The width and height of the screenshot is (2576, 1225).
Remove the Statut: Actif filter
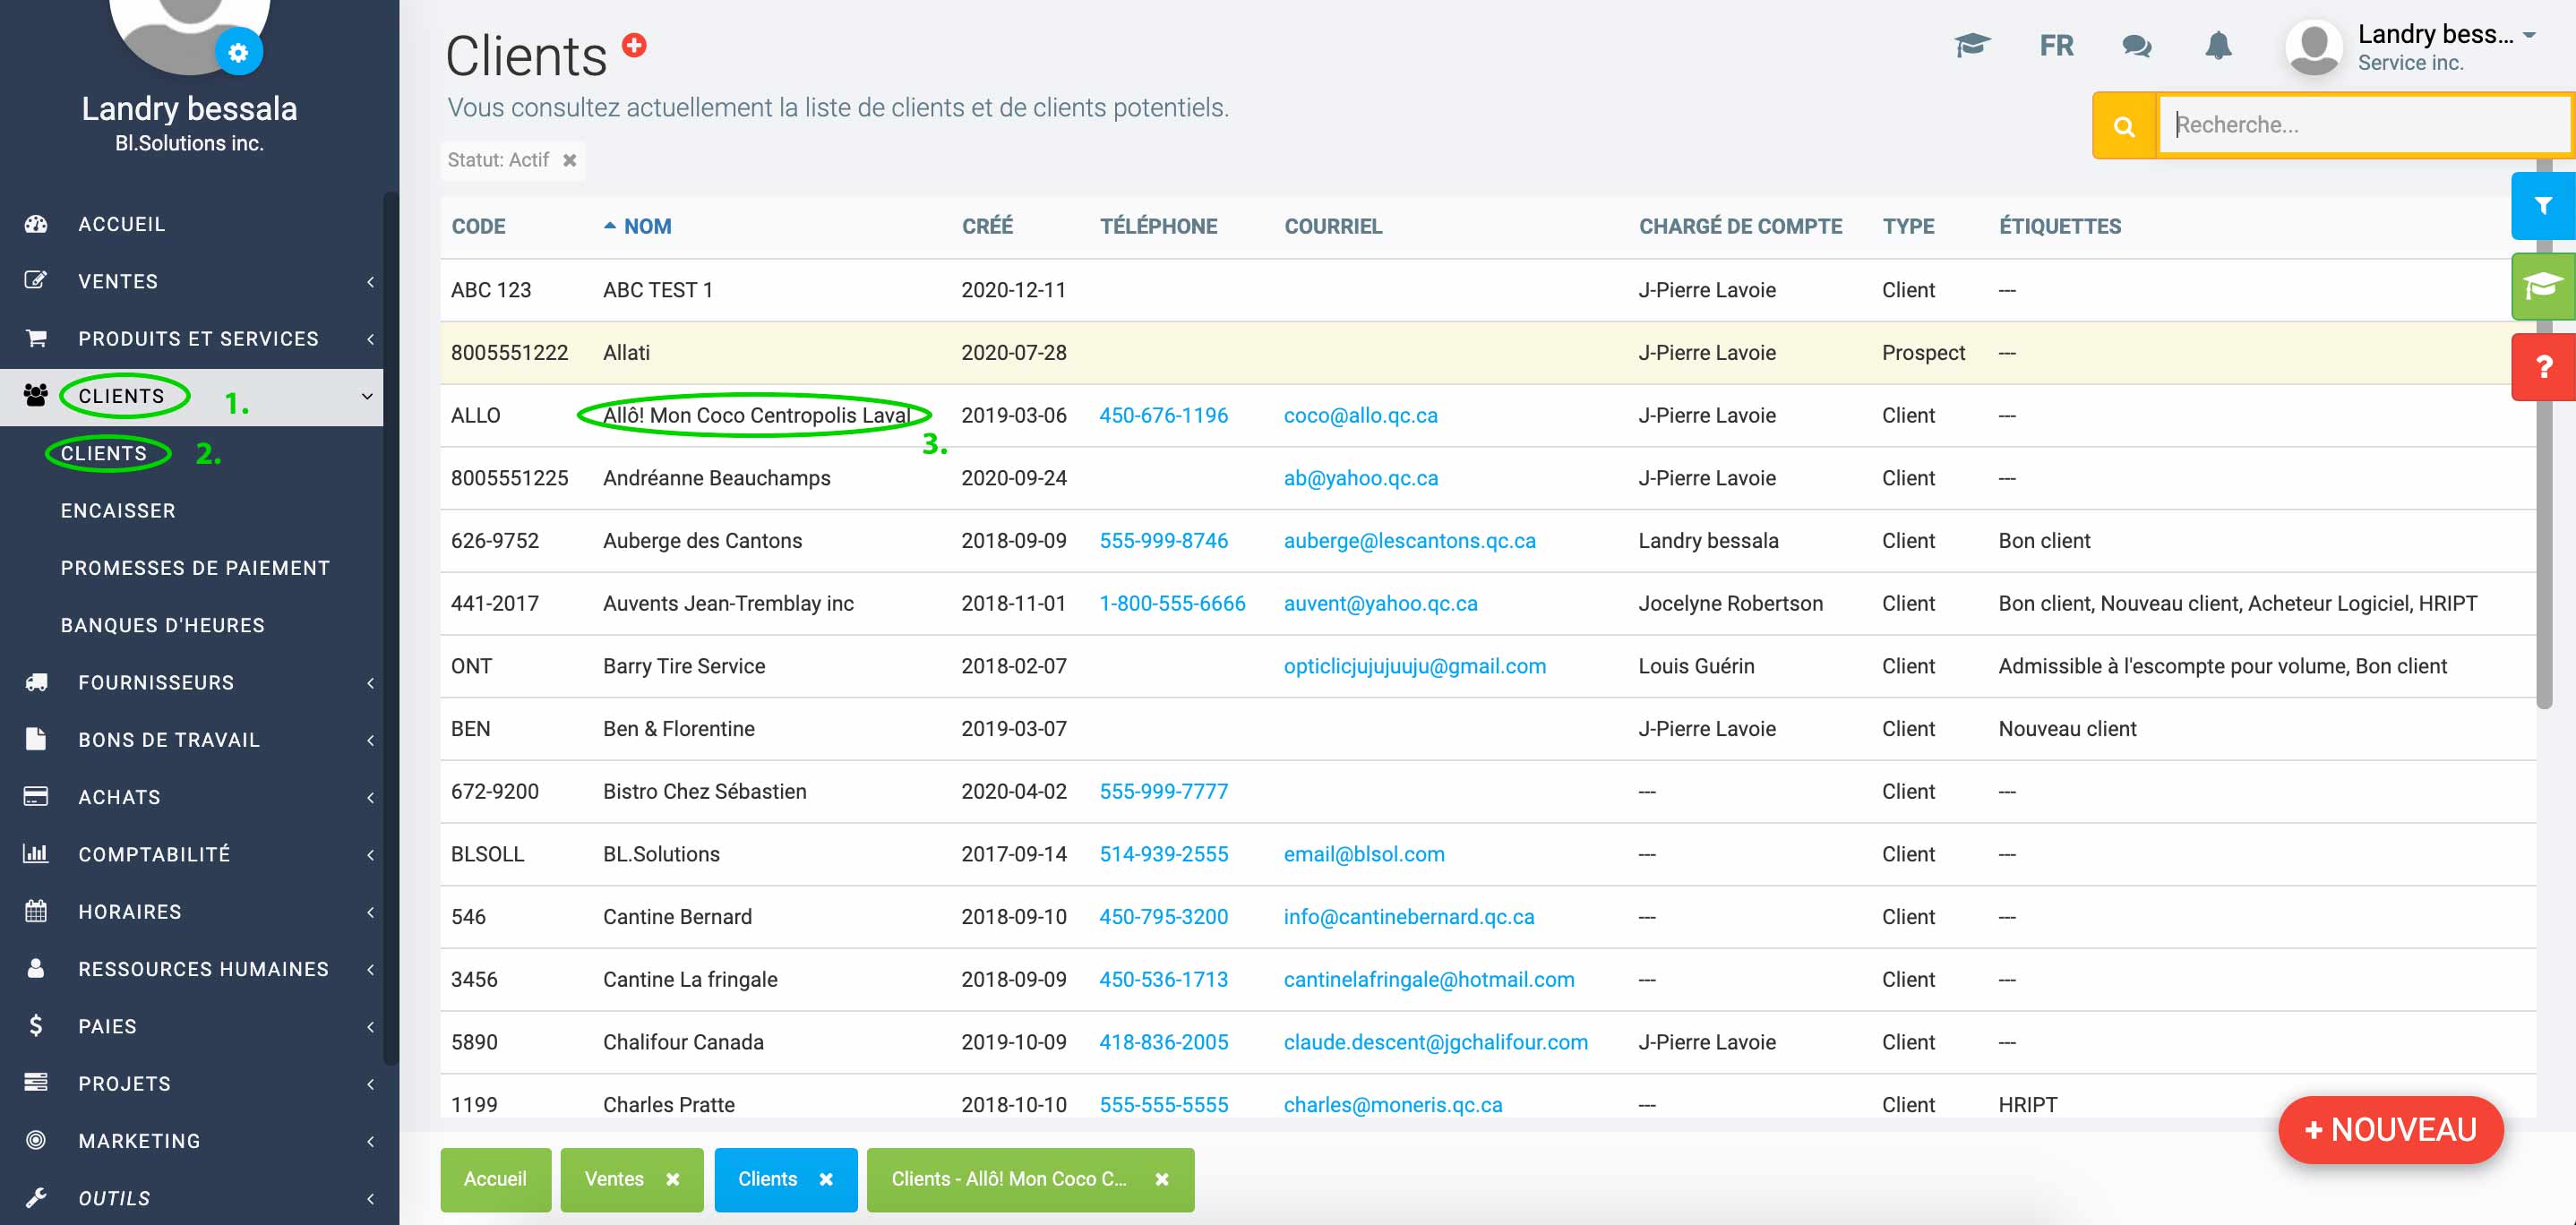click(x=569, y=160)
